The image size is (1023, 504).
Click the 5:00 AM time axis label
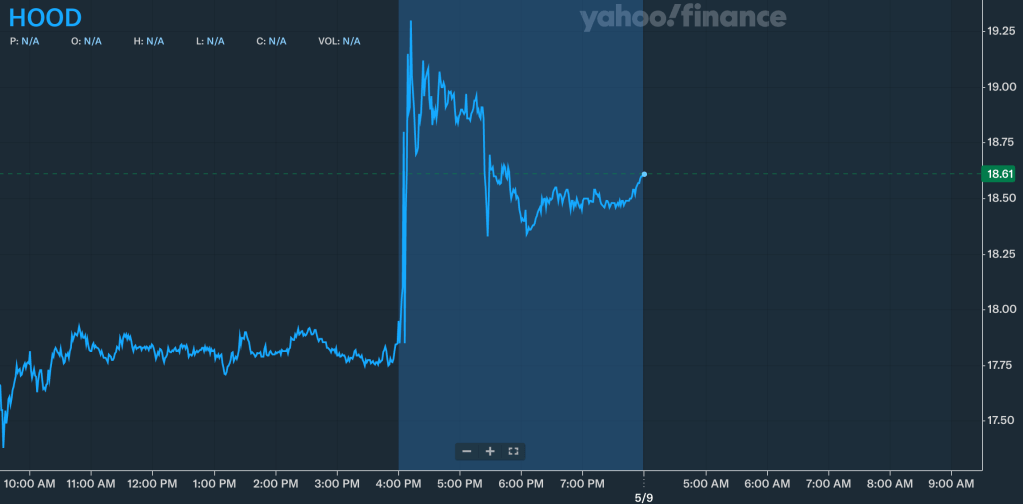706,484
